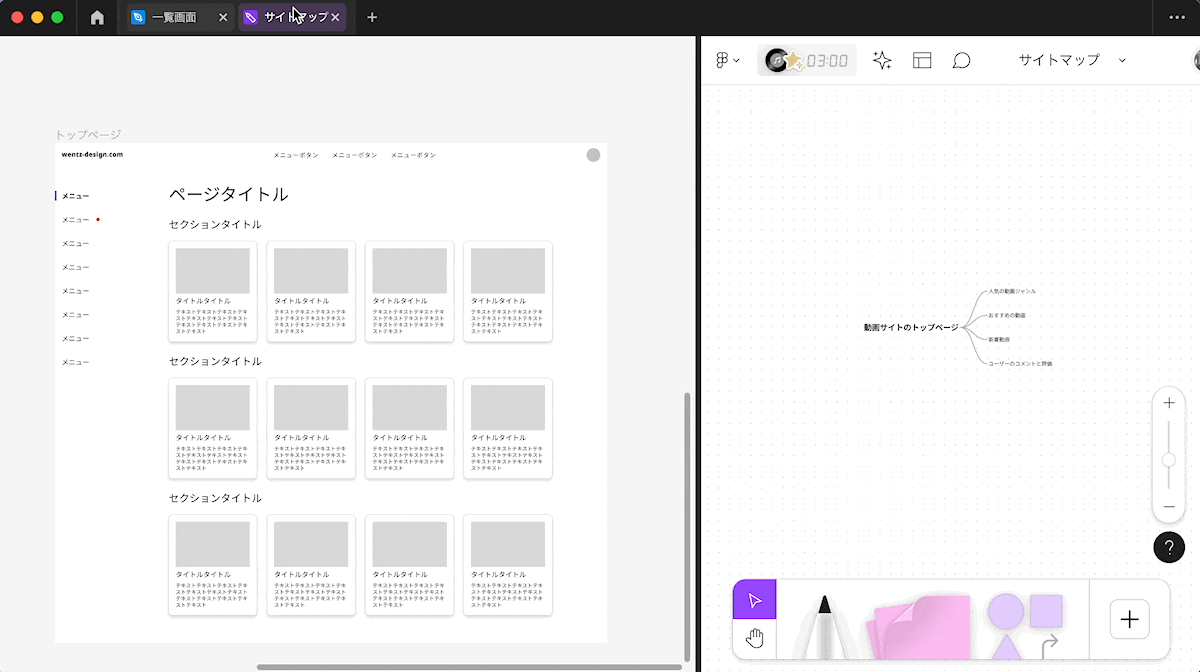Zoom in using the plus control
The height and width of the screenshot is (672, 1200).
pyautogui.click(x=1168, y=403)
